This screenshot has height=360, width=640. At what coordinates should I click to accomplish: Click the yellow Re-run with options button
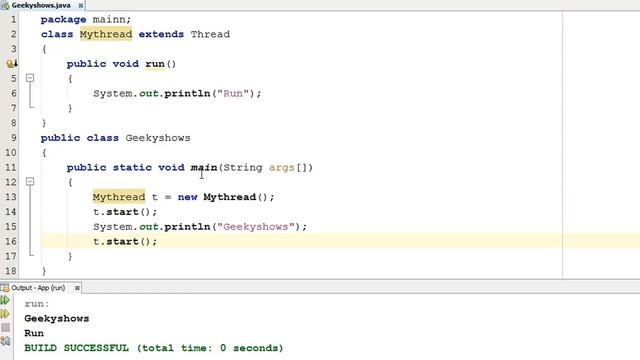(x=5, y=314)
